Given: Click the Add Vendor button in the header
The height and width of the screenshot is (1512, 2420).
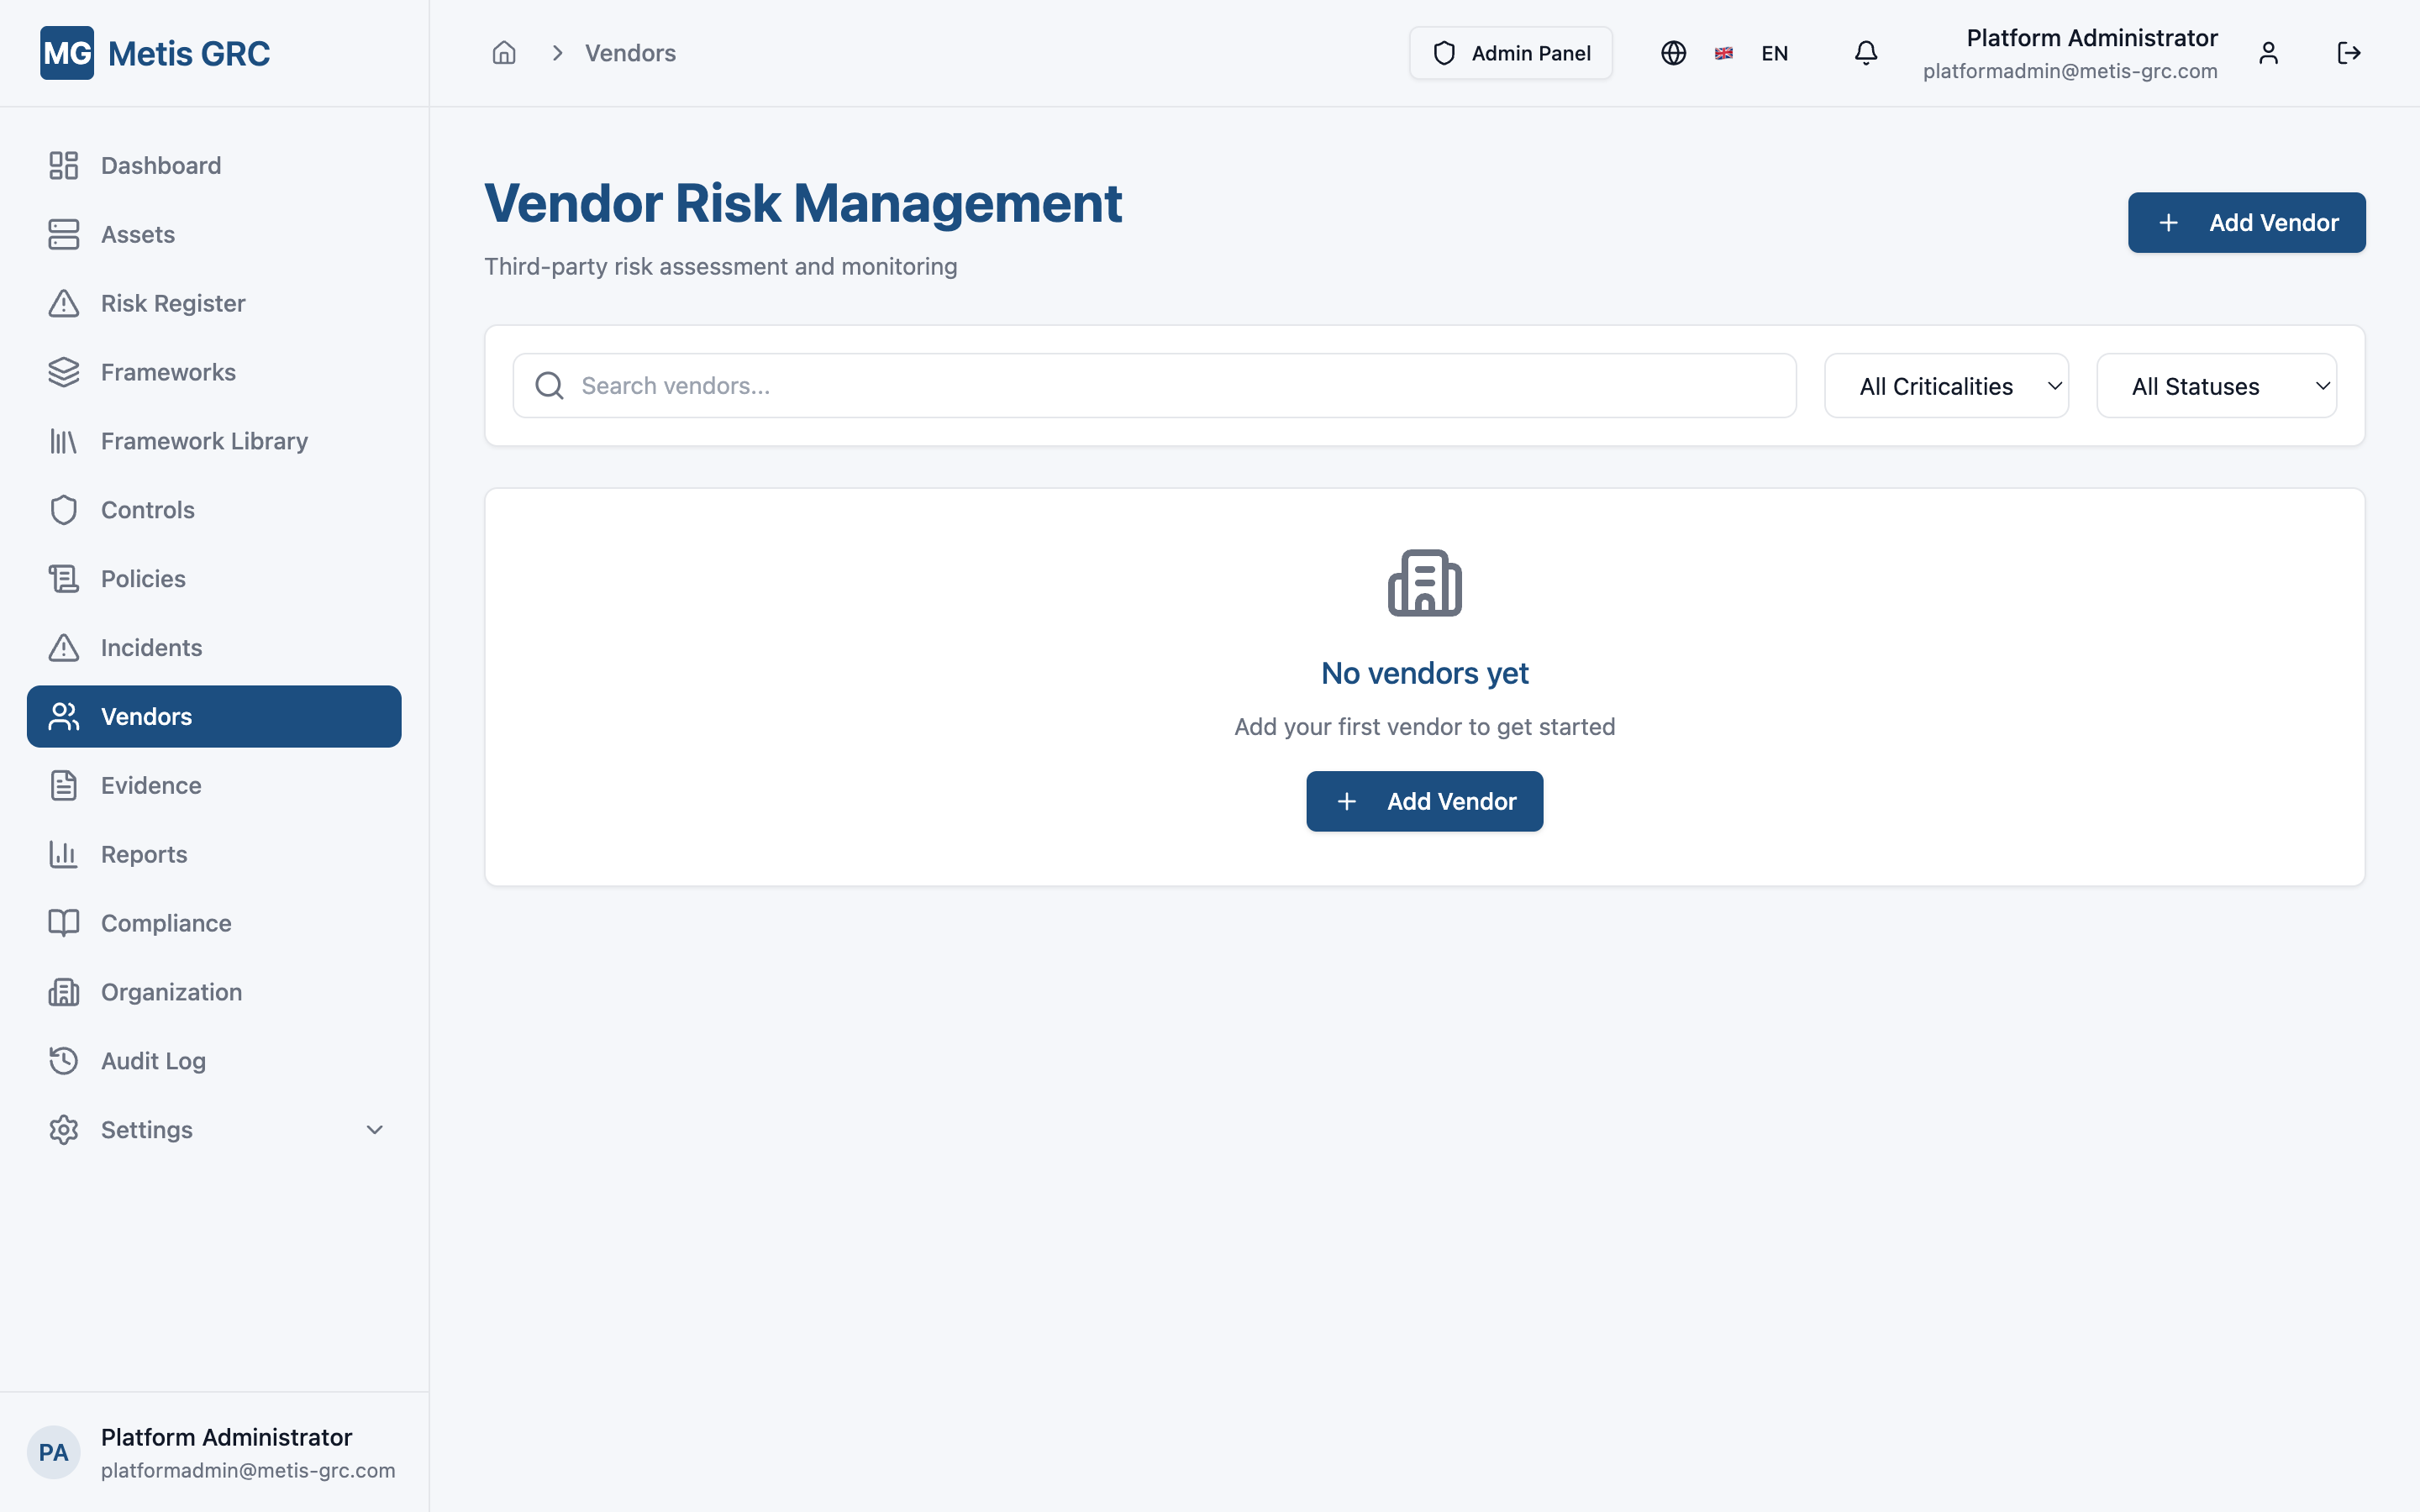Looking at the screenshot, I should (x=2246, y=222).
